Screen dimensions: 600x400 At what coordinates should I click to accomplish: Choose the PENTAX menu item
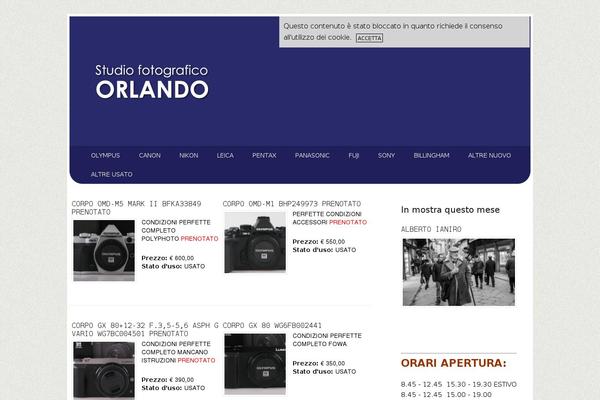[x=264, y=155]
